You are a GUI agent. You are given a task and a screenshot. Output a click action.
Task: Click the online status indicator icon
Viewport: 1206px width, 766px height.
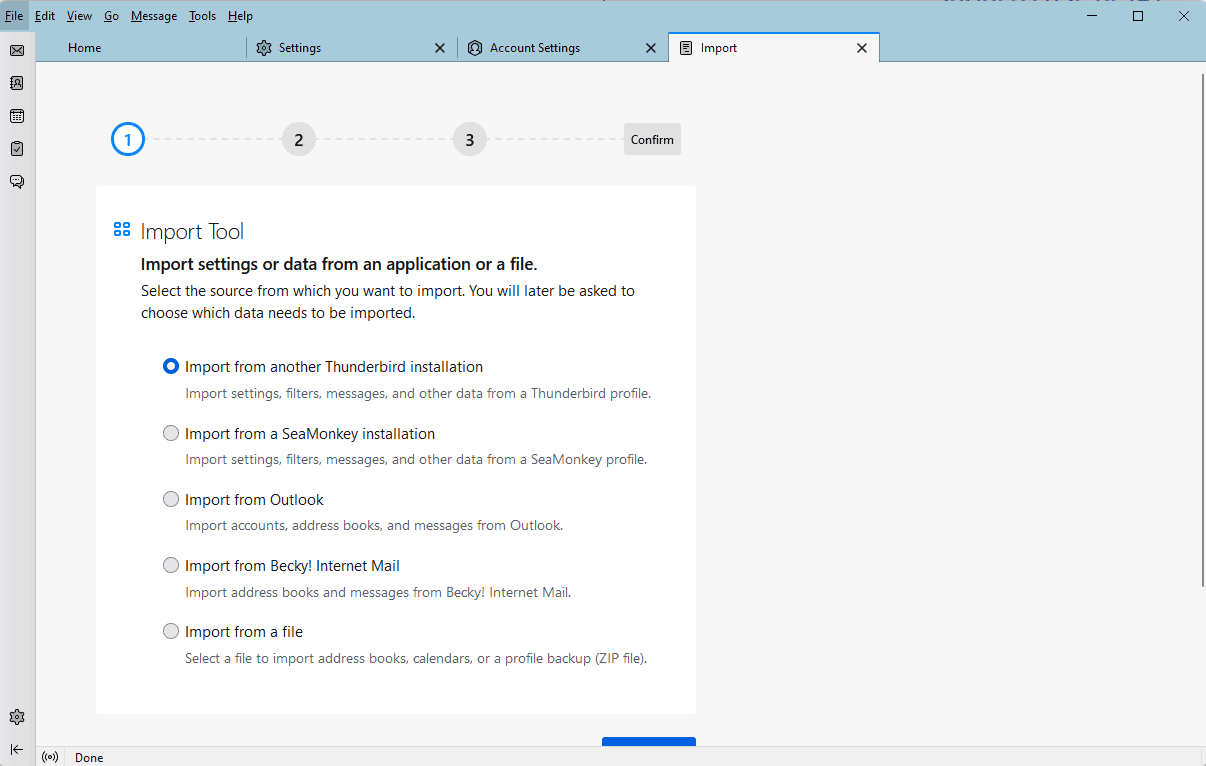coord(50,757)
